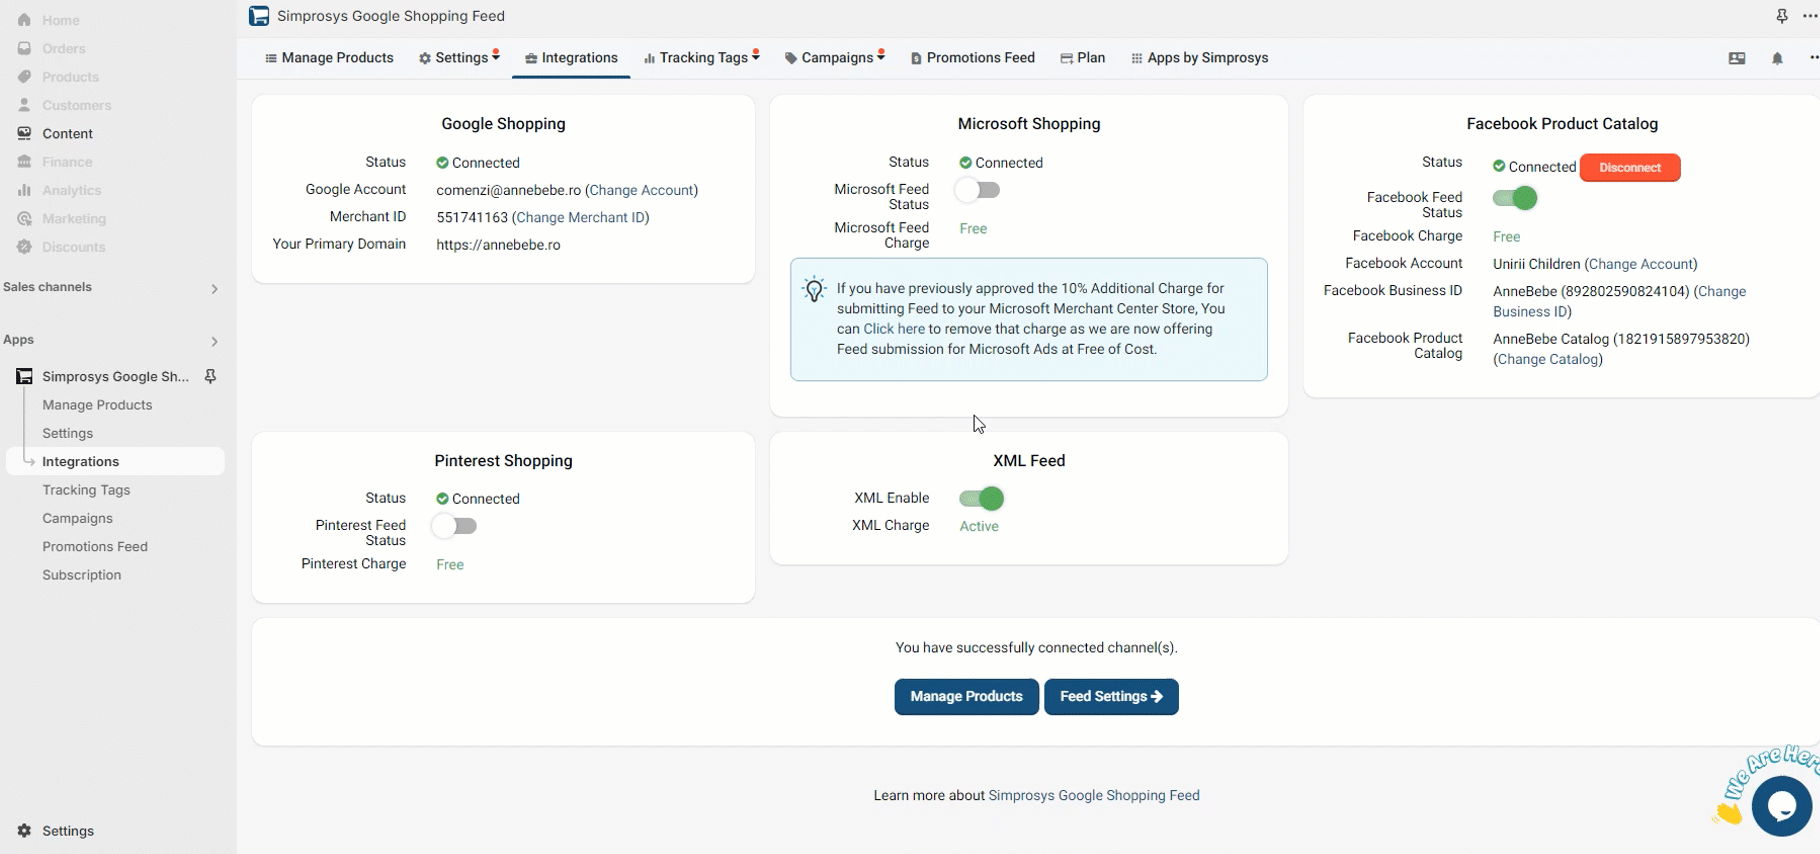Viewport: 1820px width, 854px height.
Task: Click the pin icon in top header
Action: (1781, 16)
